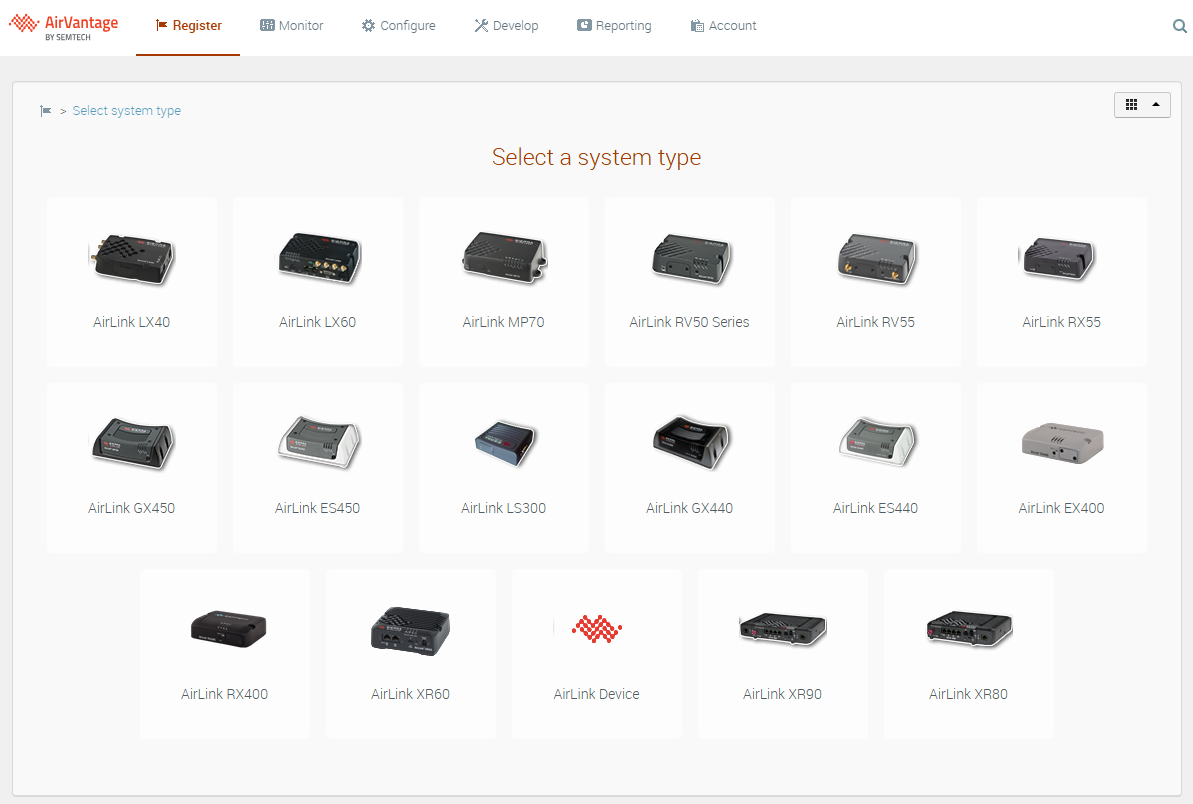The image size is (1193, 804).
Task: Click the Register tab
Action: point(188,26)
